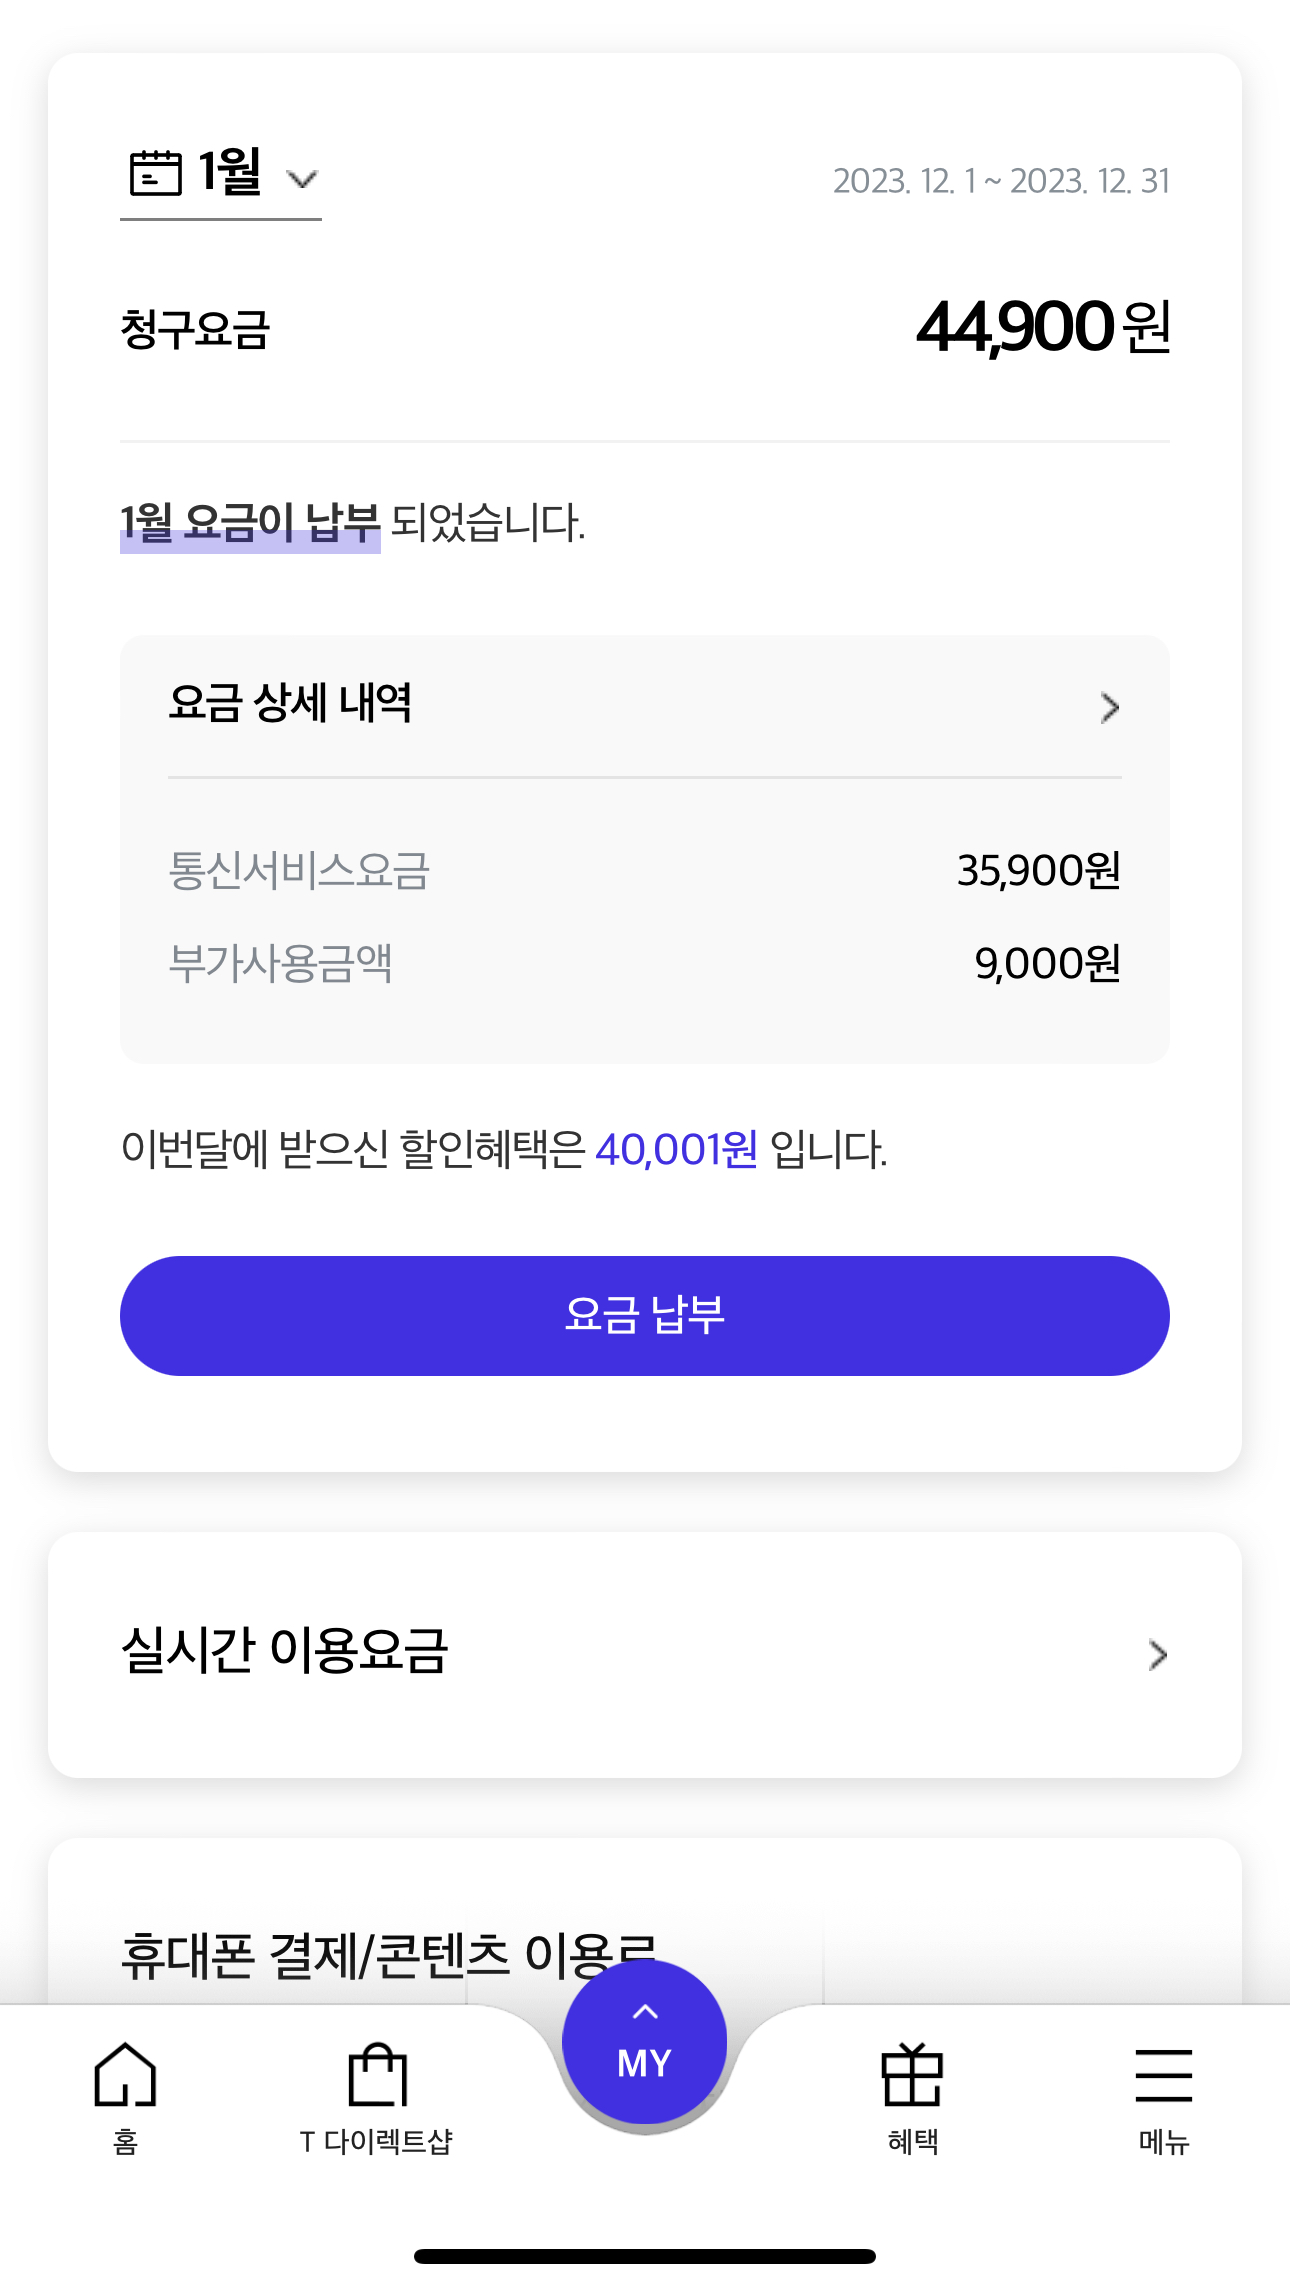The height and width of the screenshot is (2288, 1290).
Task: Tap the highlighted 1월 요금이 납부 text
Action: point(250,523)
